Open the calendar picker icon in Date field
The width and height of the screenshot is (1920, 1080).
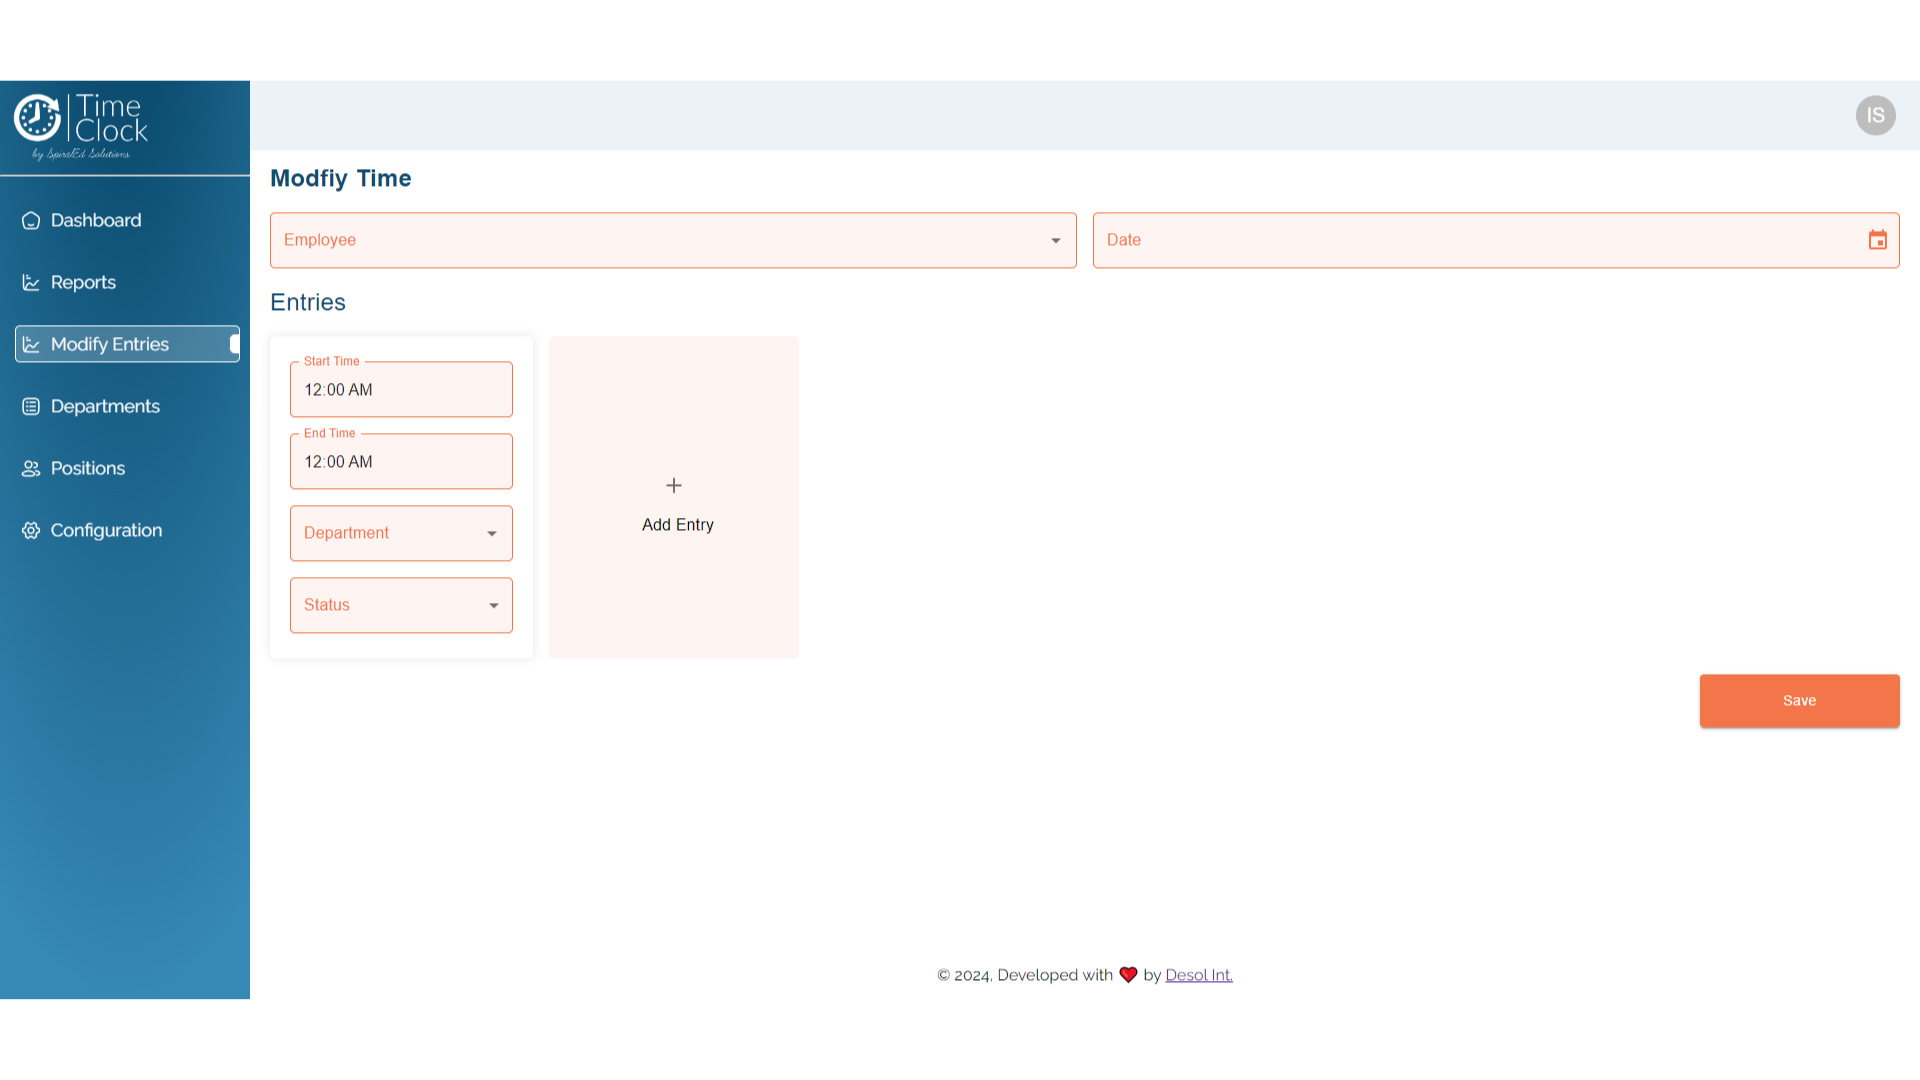tap(1877, 240)
